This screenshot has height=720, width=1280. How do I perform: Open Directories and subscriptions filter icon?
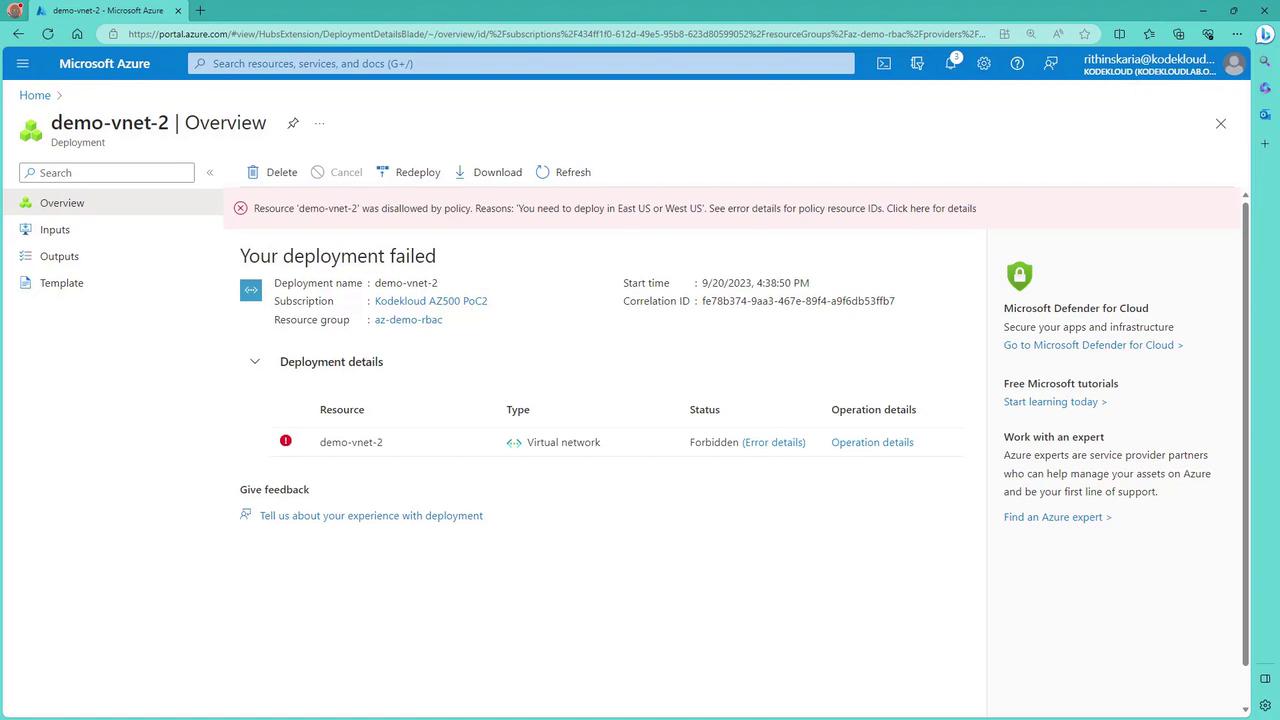click(x=917, y=63)
